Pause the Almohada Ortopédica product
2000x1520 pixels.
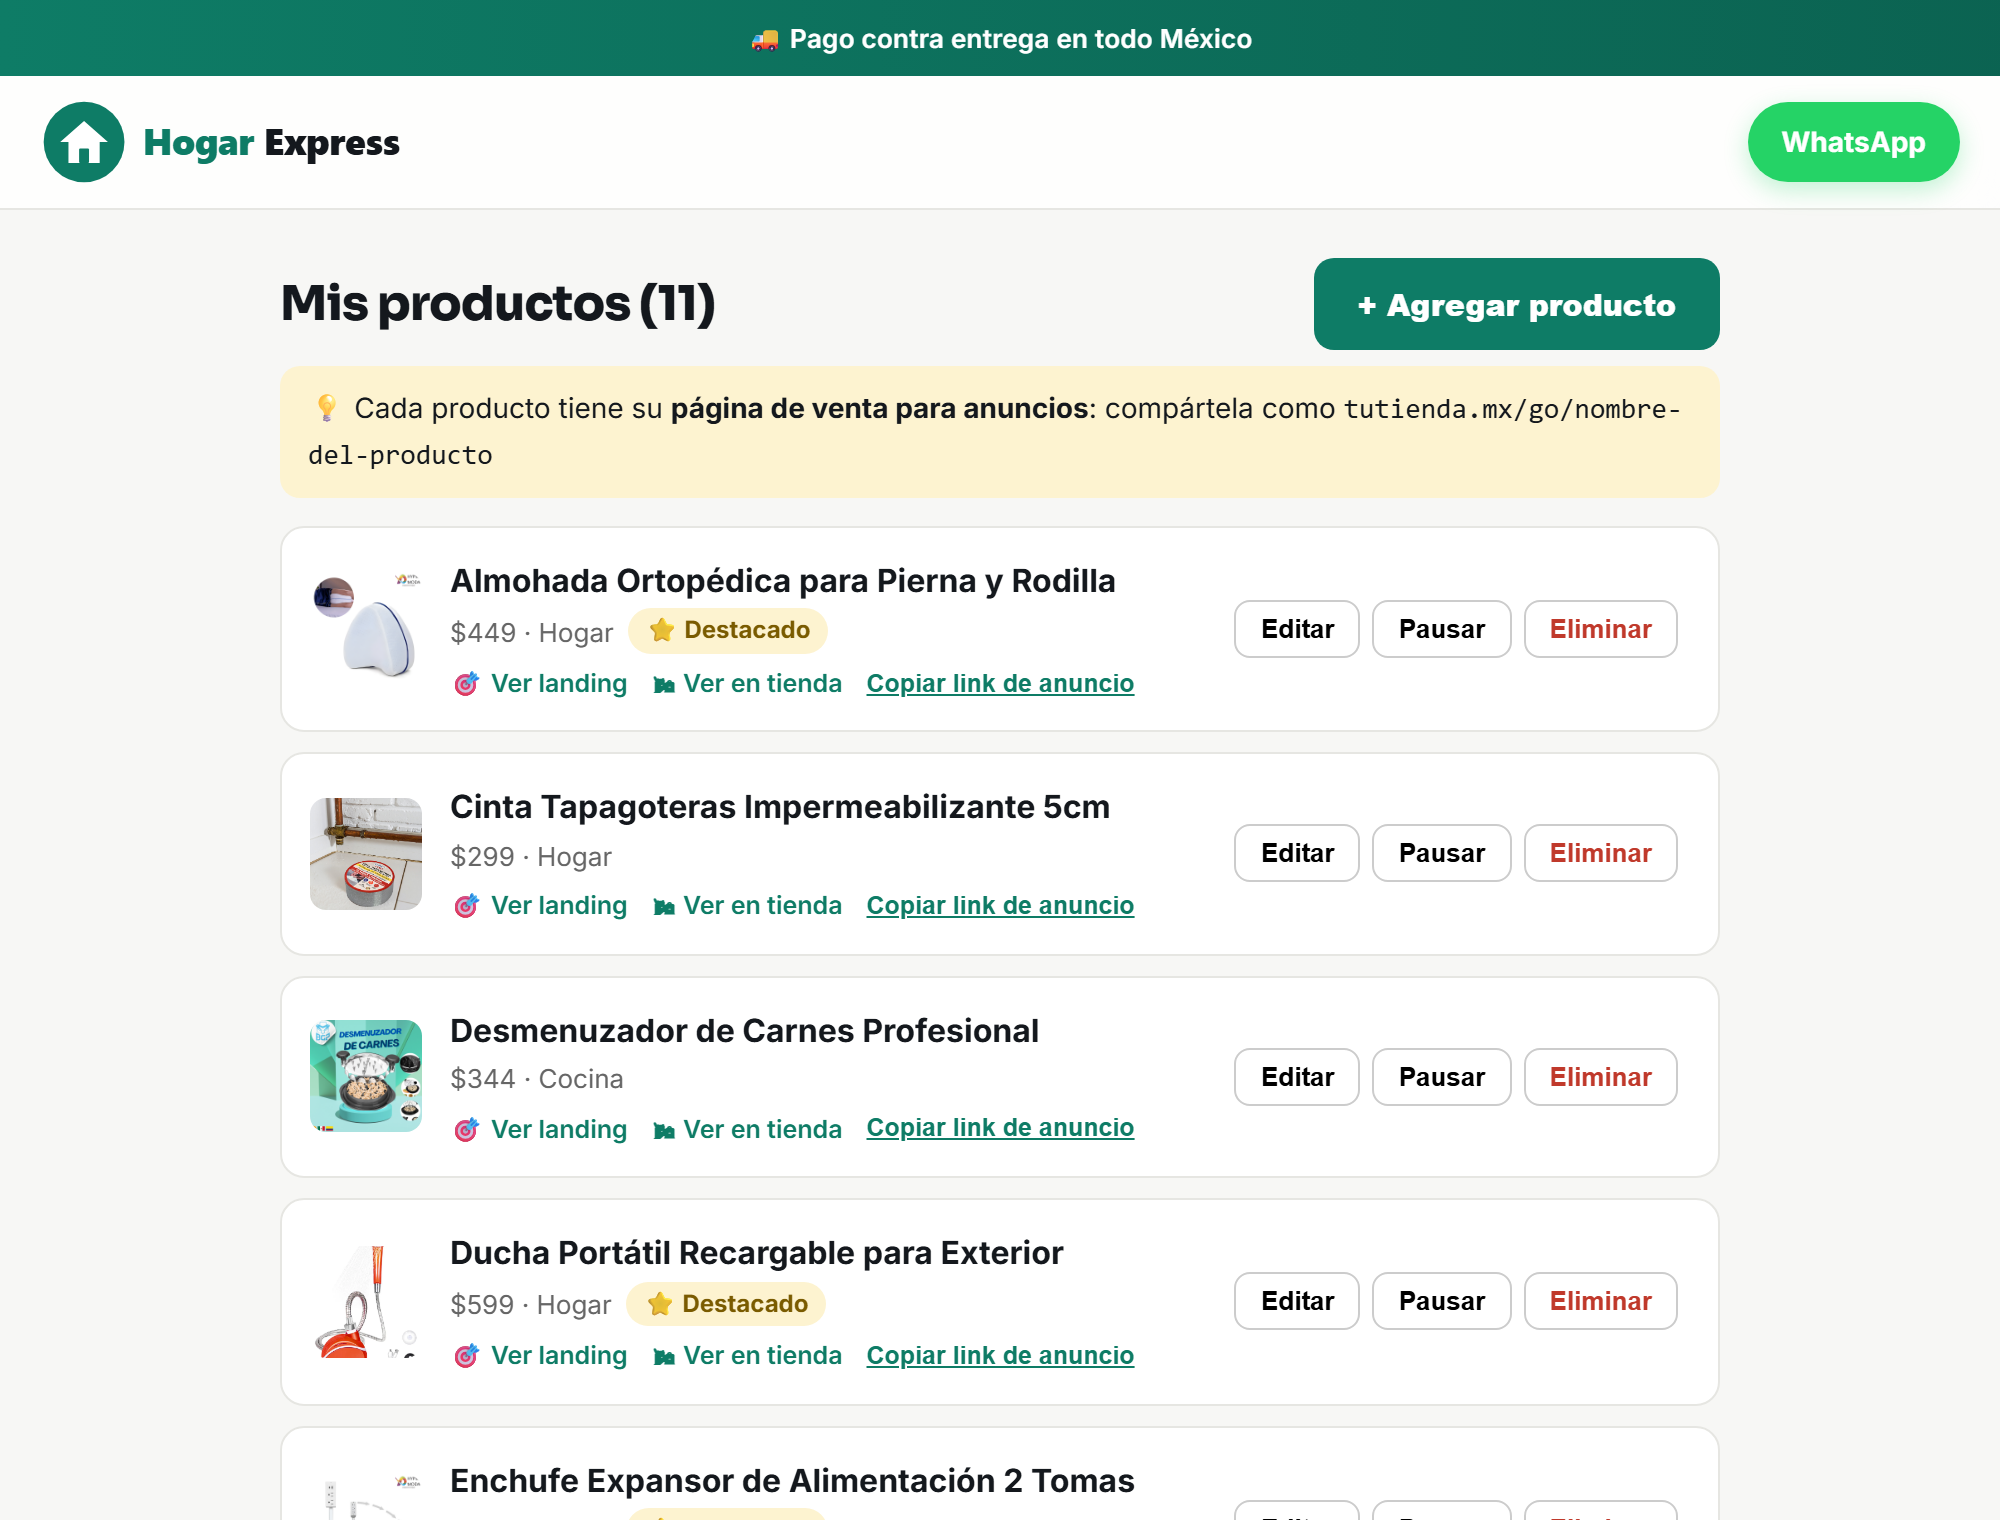click(x=1441, y=629)
